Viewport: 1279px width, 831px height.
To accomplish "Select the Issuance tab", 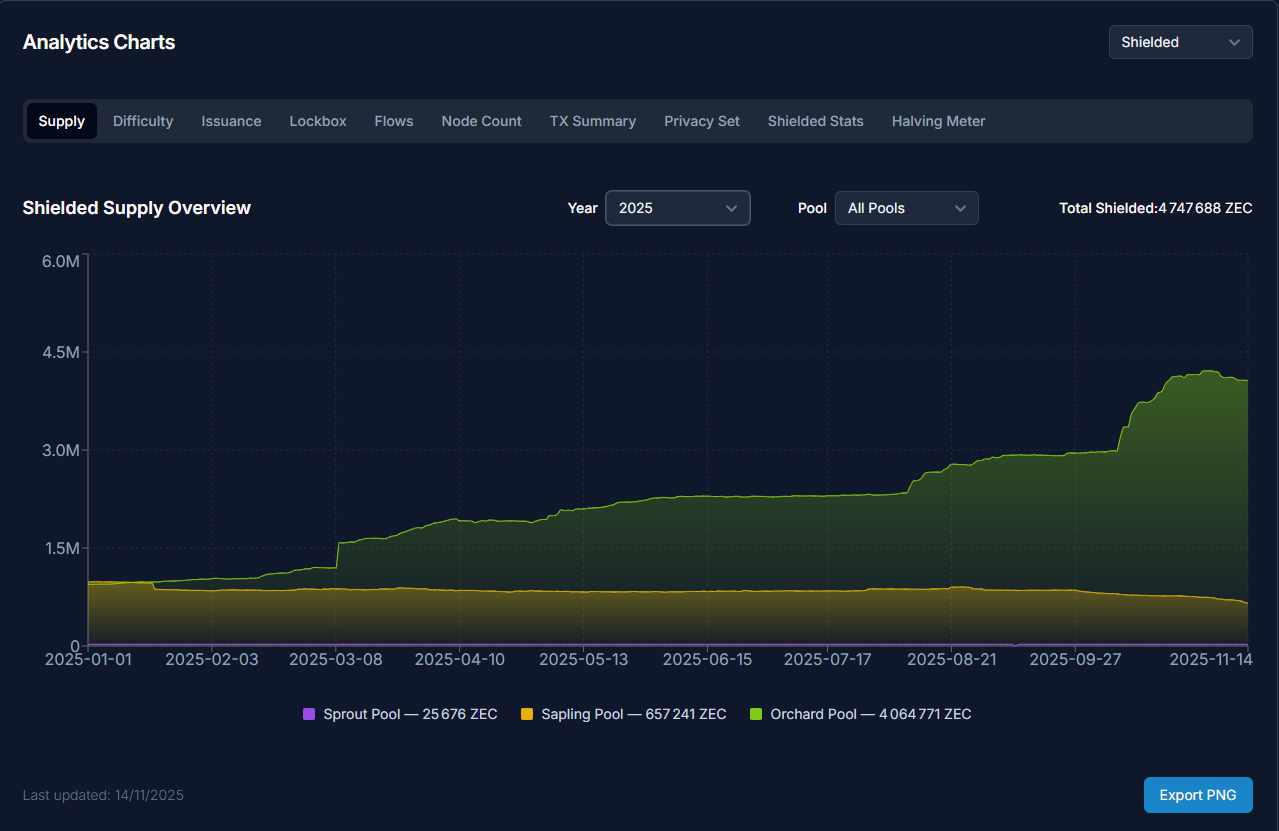I will coord(231,121).
